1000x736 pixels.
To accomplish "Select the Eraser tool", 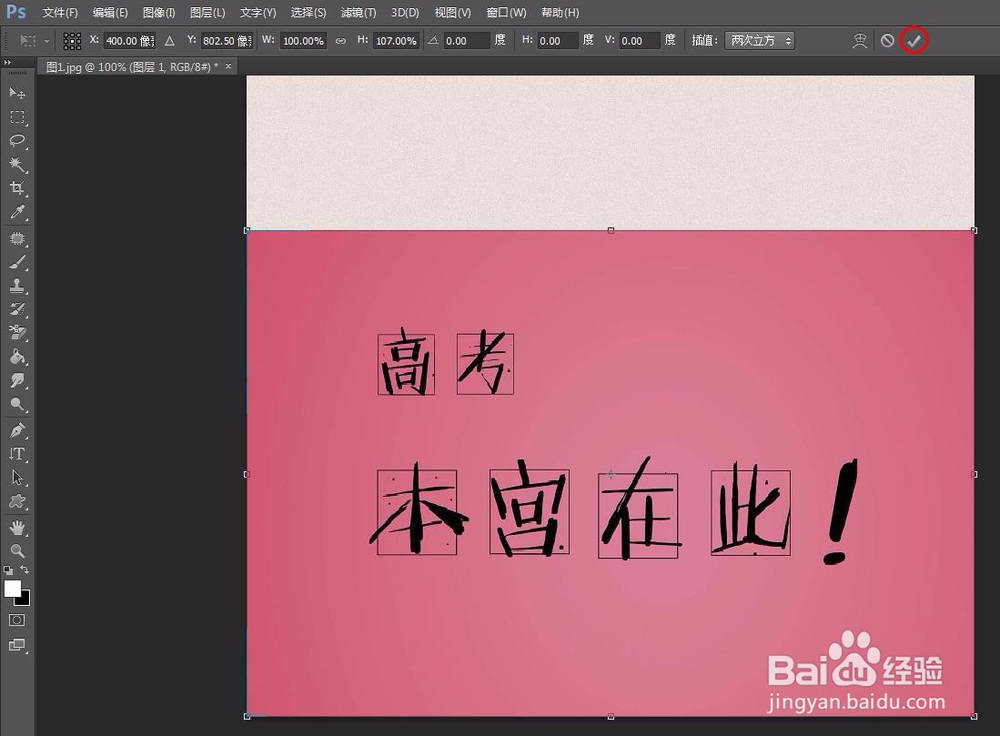I will click(x=17, y=333).
